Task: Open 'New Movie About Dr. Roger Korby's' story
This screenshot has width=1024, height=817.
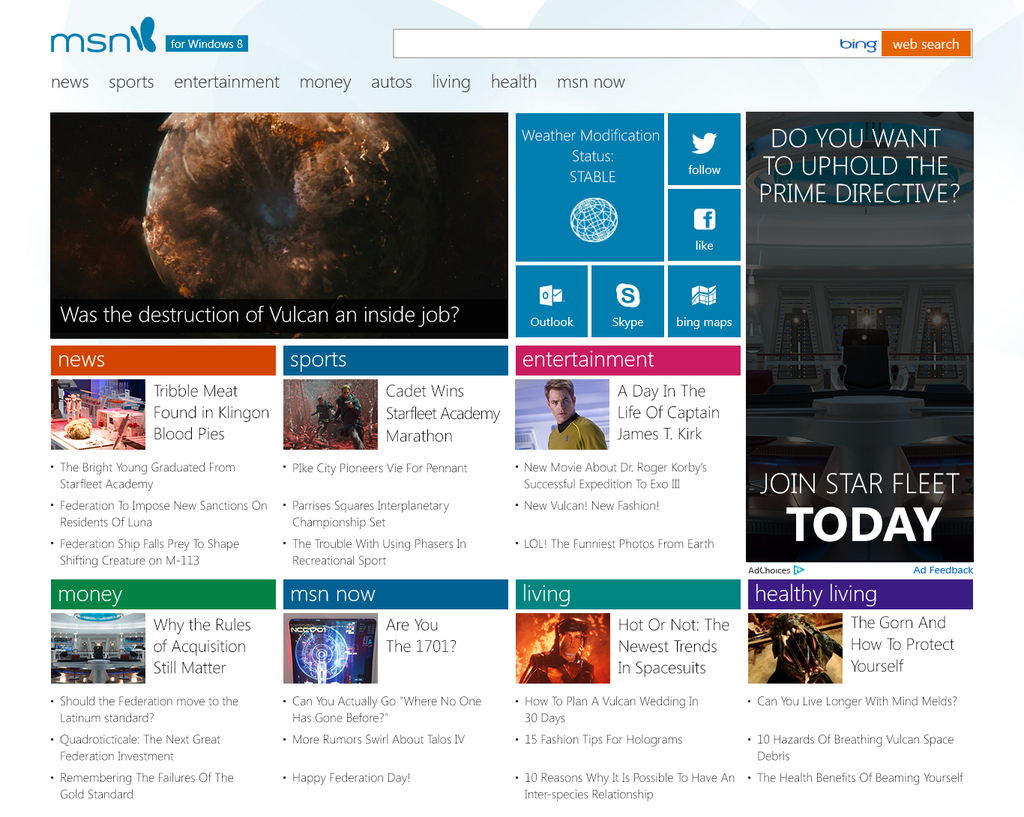Action: (x=615, y=475)
